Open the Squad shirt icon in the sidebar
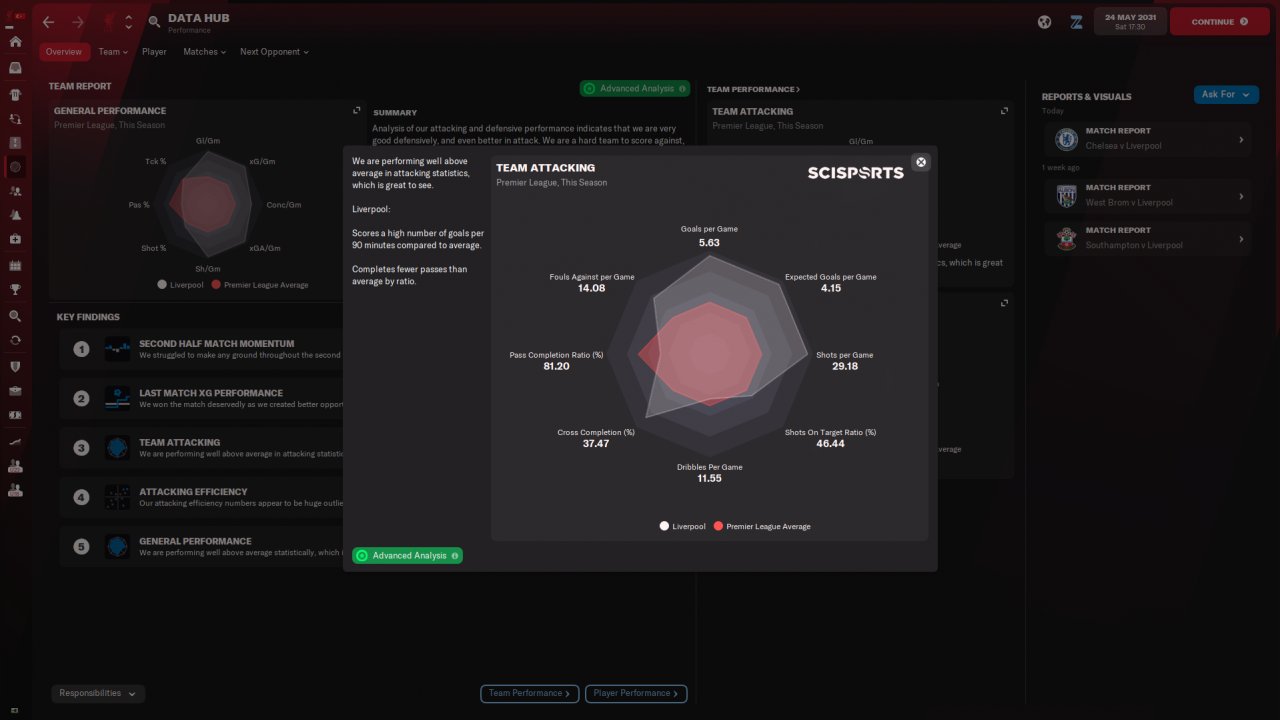This screenshot has width=1280, height=720. pyautogui.click(x=15, y=94)
